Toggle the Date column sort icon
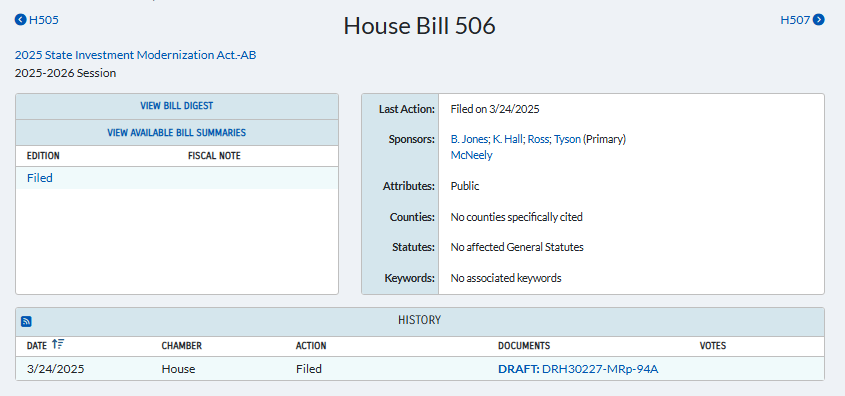 point(58,345)
